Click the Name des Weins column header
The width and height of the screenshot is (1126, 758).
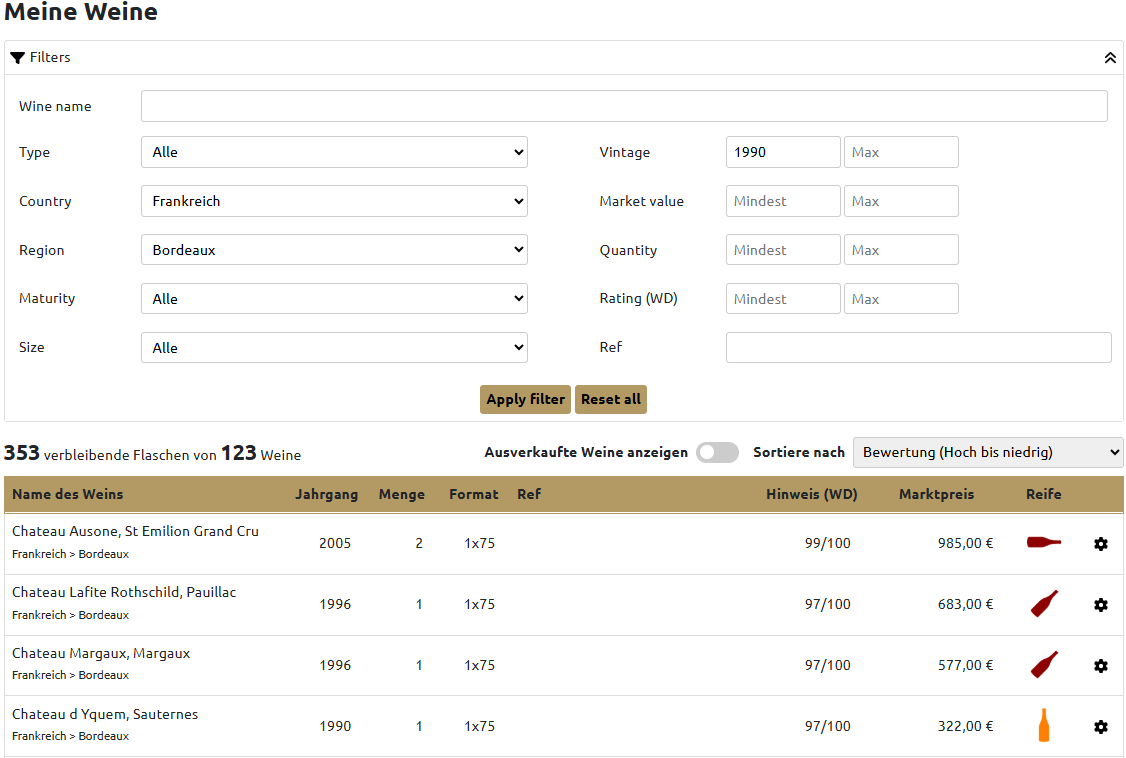pos(68,494)
